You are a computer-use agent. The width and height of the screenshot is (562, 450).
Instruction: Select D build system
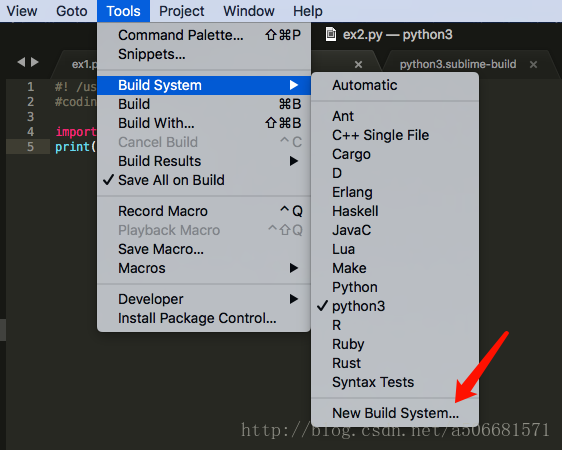(395, 173)
